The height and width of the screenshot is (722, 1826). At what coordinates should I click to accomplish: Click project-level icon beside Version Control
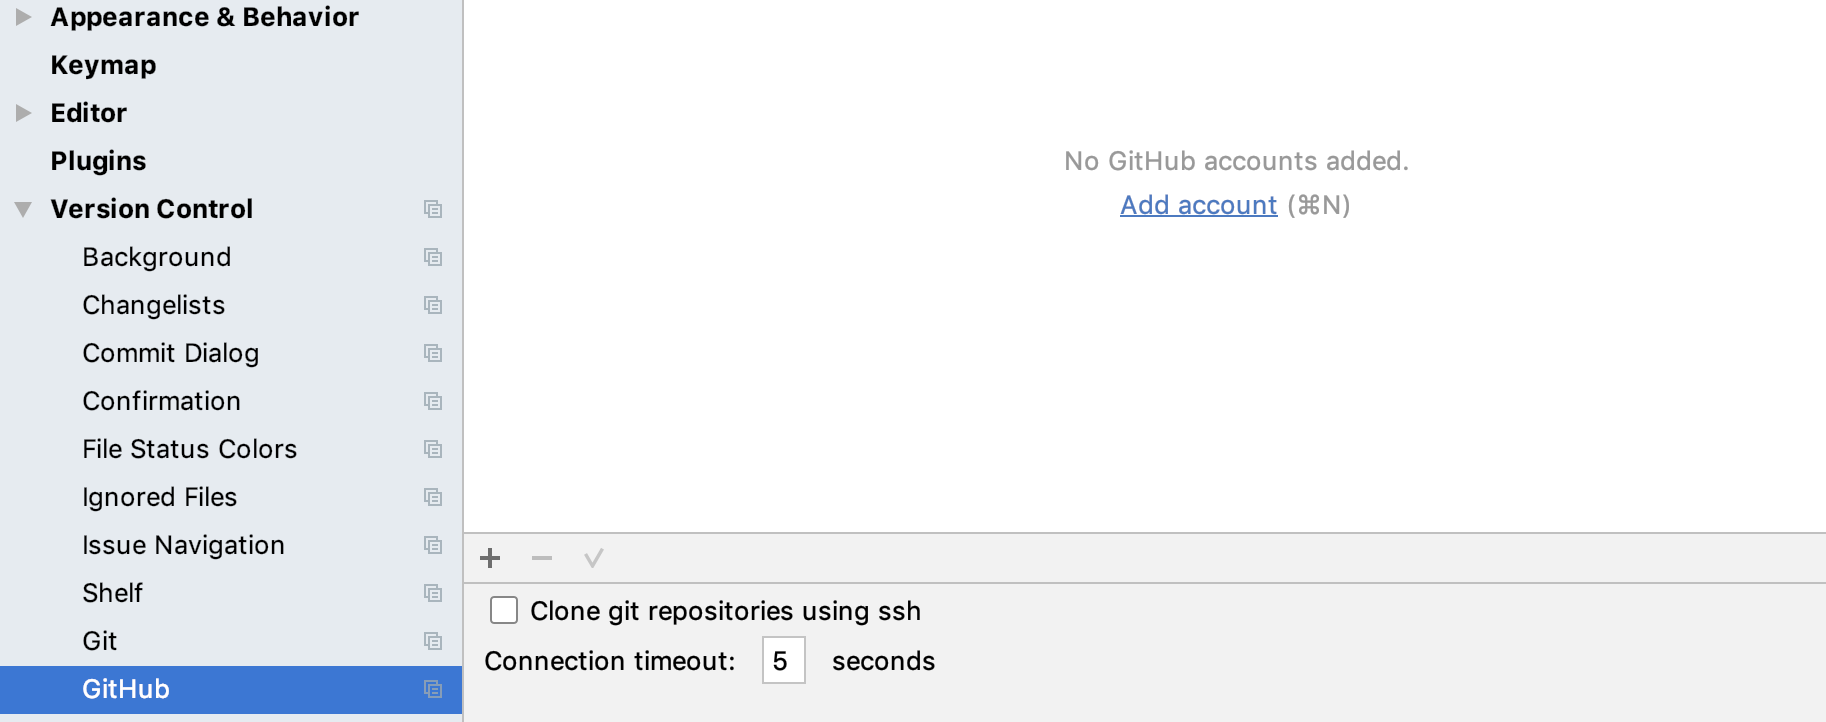click(433, 209)
